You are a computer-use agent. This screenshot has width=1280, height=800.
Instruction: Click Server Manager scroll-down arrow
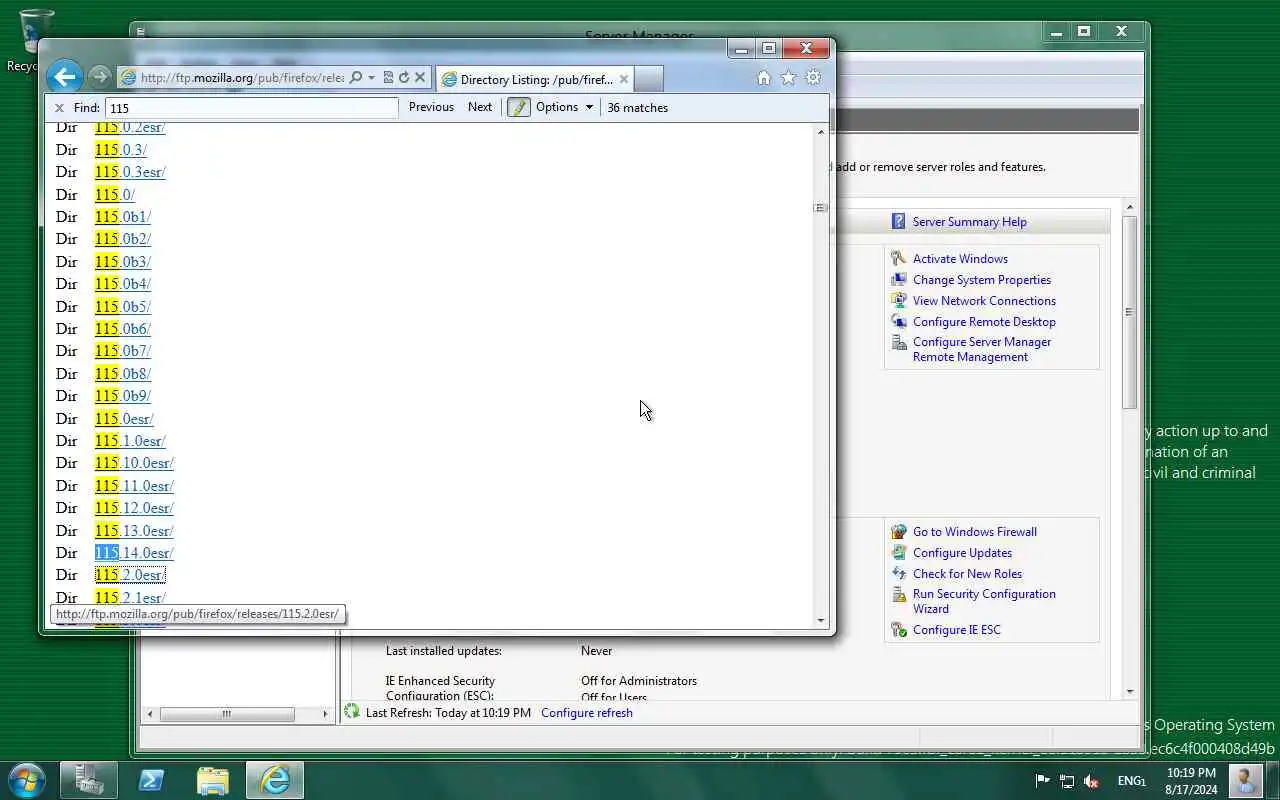pos(1130,692)
